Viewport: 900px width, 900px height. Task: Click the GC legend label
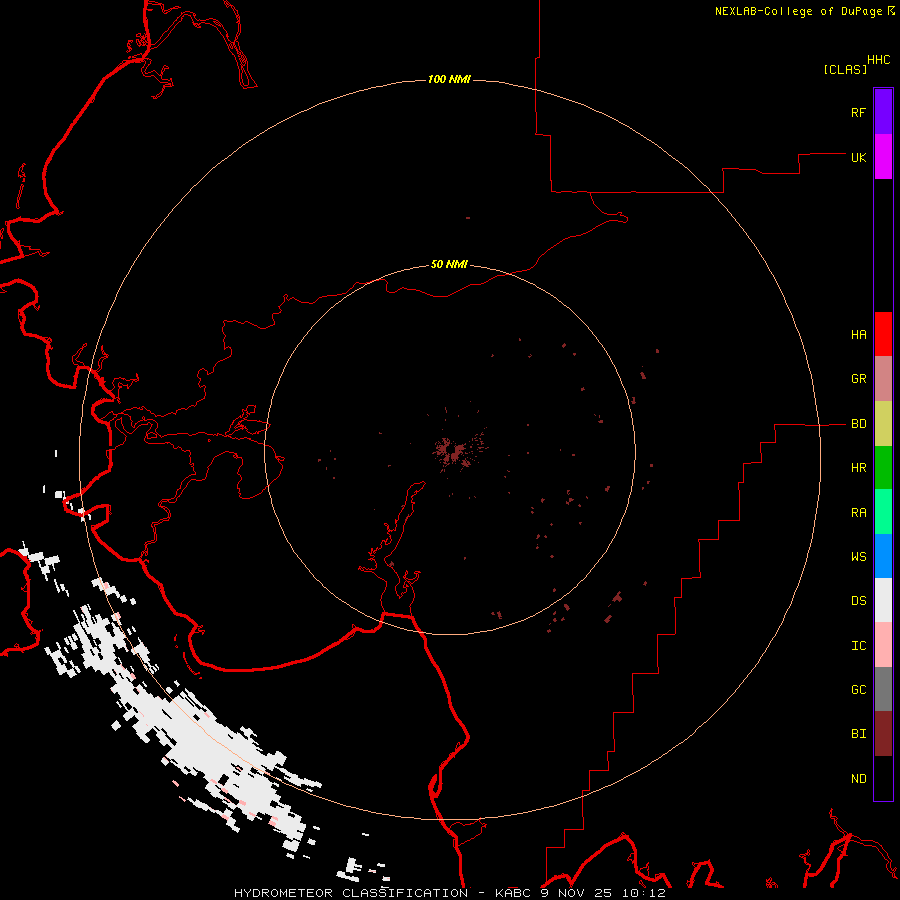coord(859,690)
